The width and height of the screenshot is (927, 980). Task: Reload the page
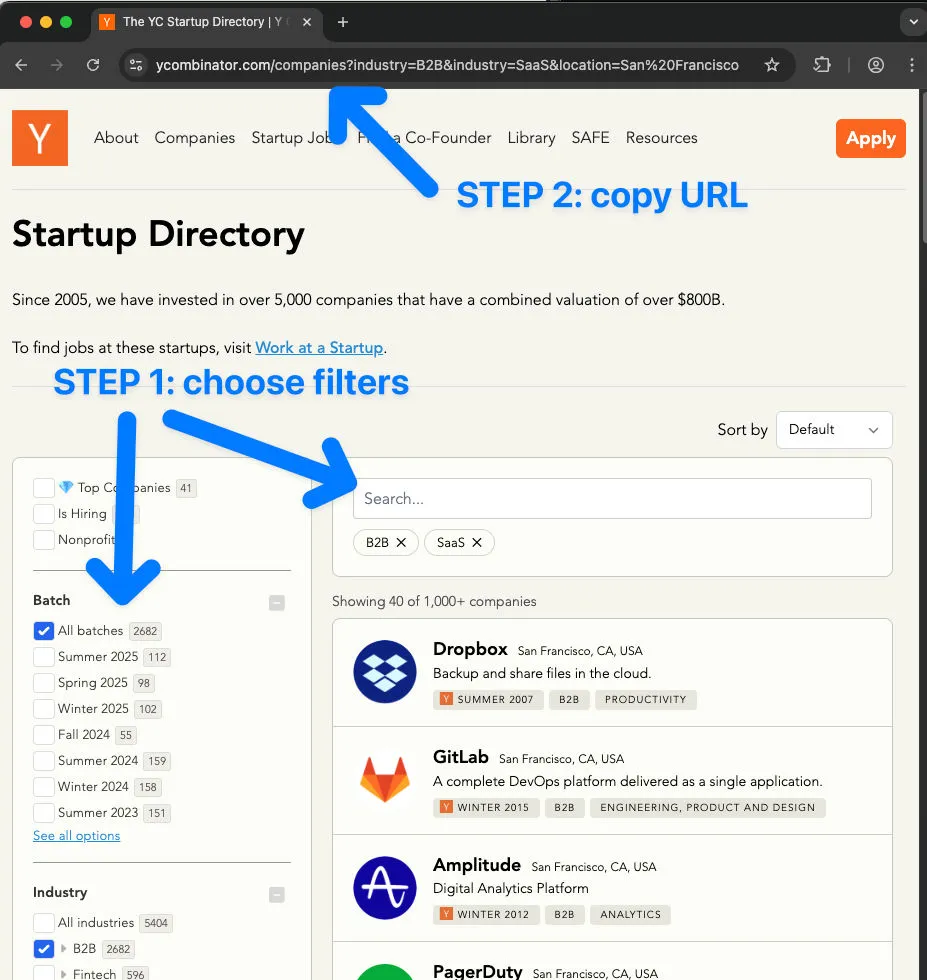click(93, 65)
